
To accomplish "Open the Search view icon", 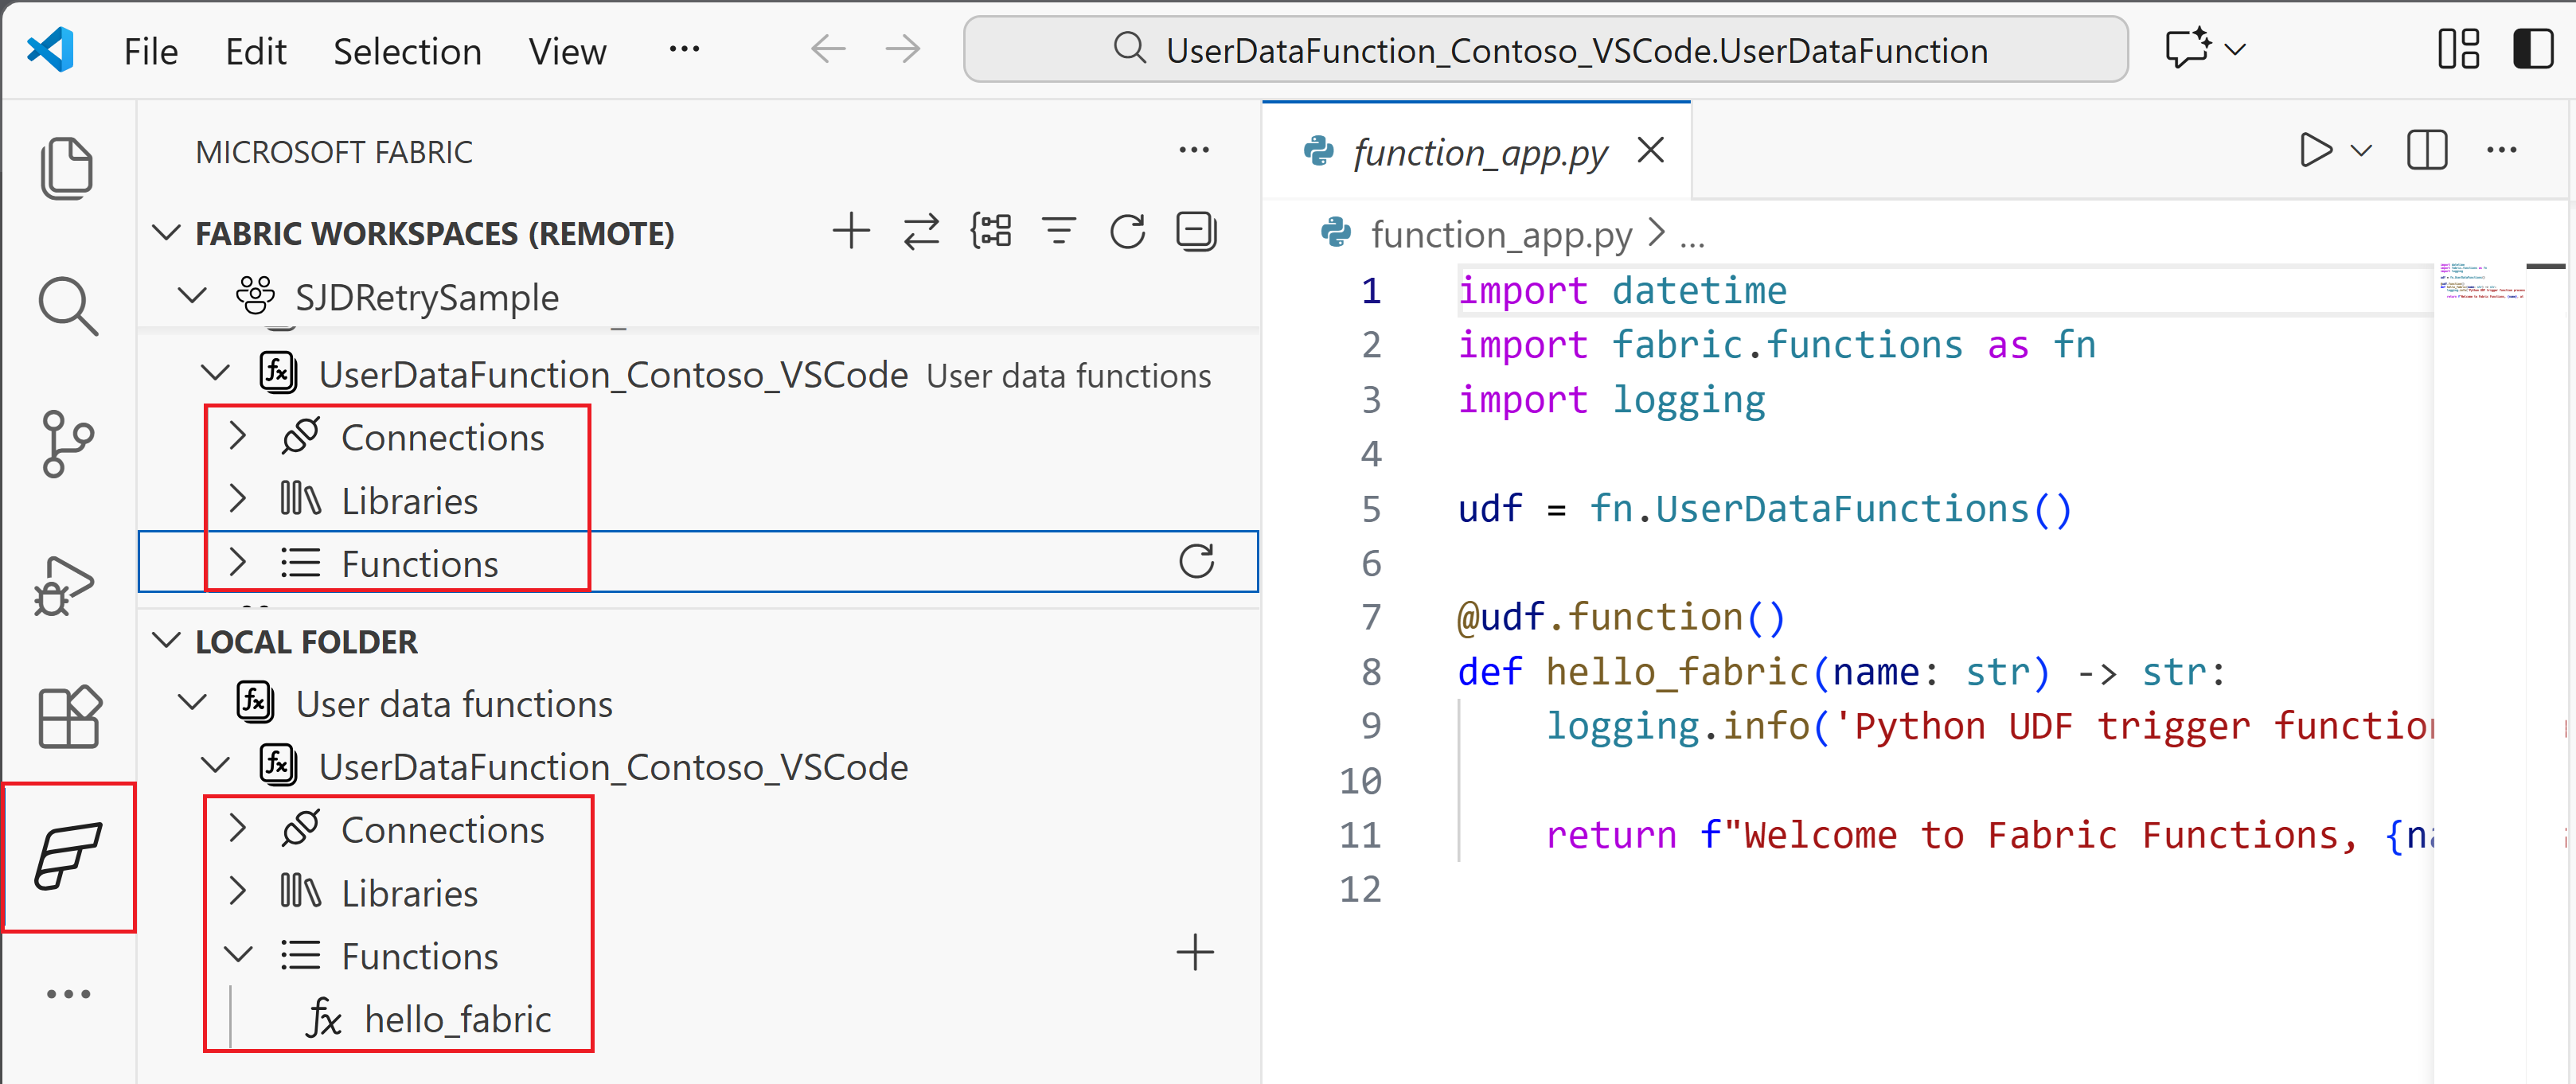I will pyautogui.click(x=67, y=305).
